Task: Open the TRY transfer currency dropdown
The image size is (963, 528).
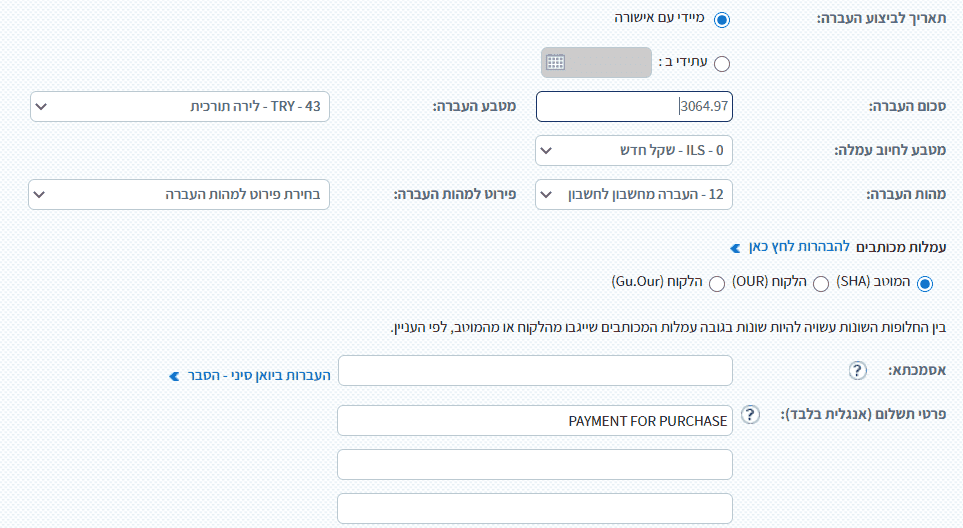Action: (x=180, y=105)
